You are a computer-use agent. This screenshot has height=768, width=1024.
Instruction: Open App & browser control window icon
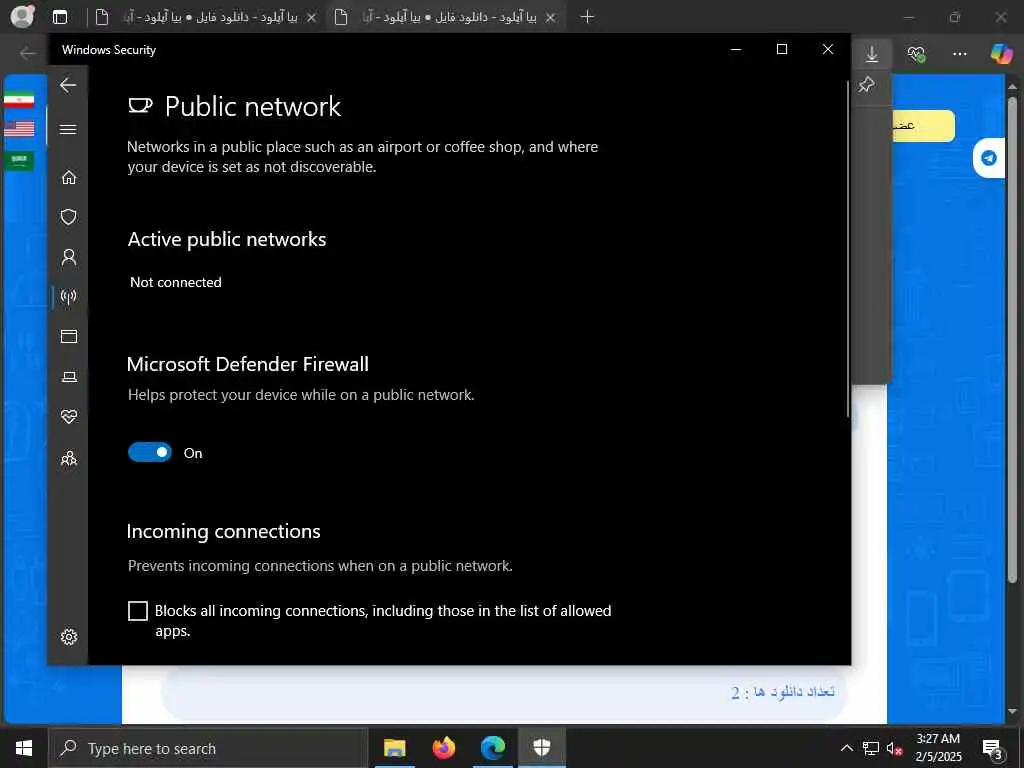pos(69,336)
